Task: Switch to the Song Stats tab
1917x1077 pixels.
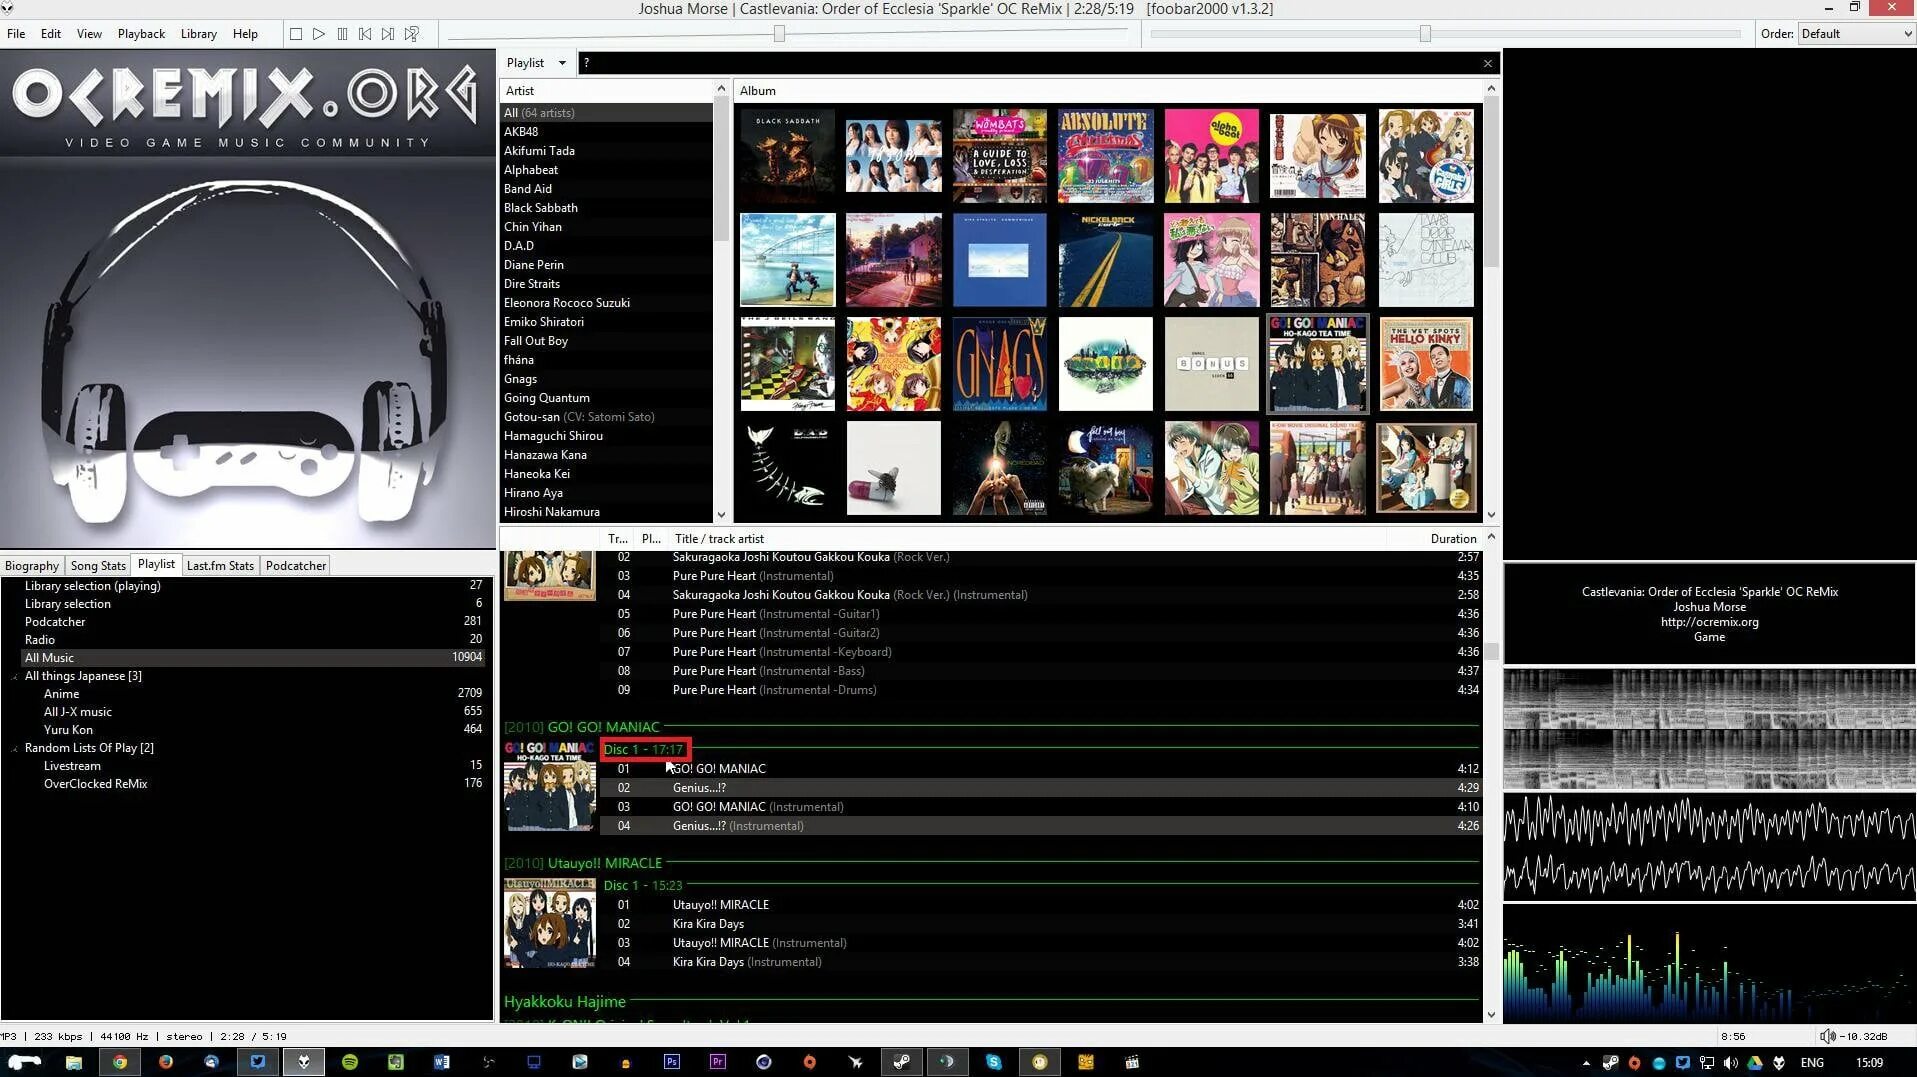Action: 98,566
